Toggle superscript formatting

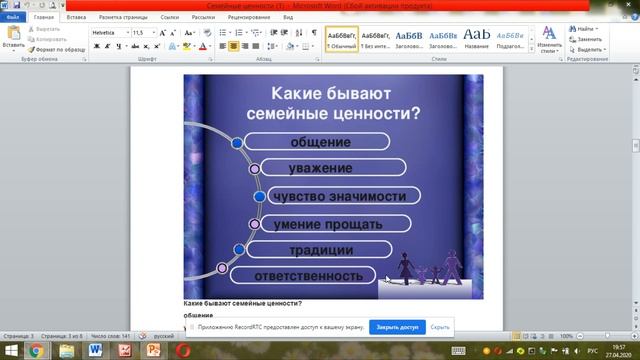click(157, 46)
